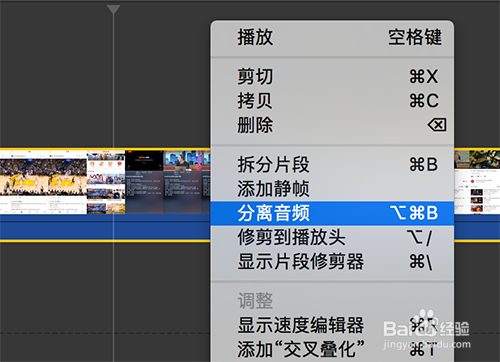Select 修剪到播放头 menu entry
500x362 pixels.
click(x=332, y=237)
